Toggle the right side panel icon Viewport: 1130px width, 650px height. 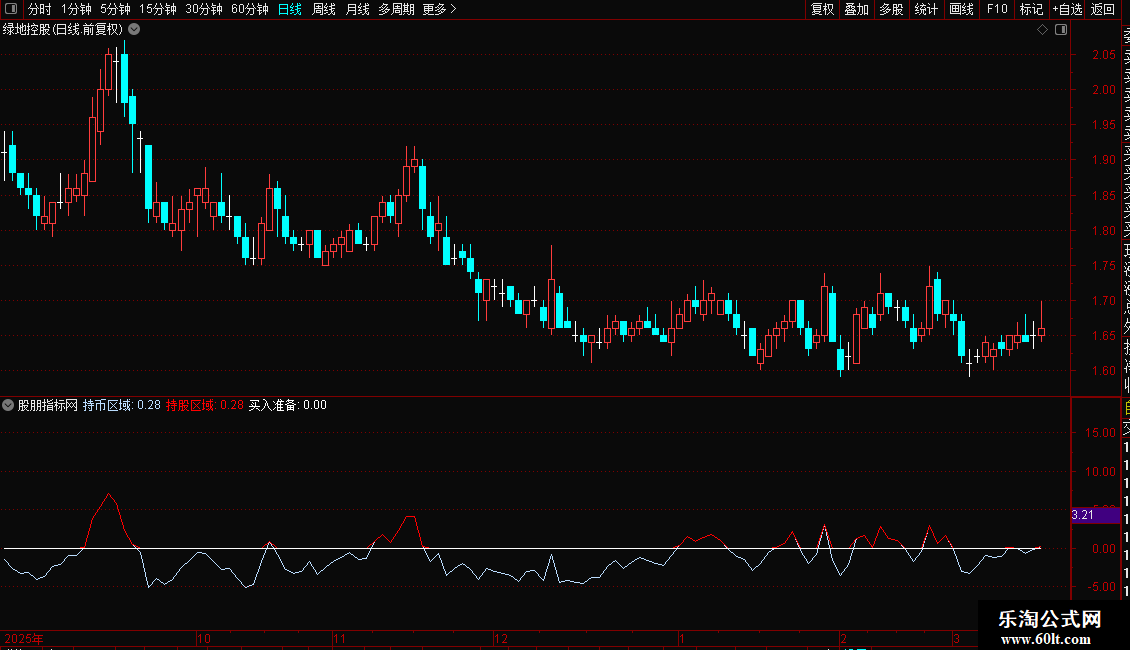click(x=1061, y=30)
